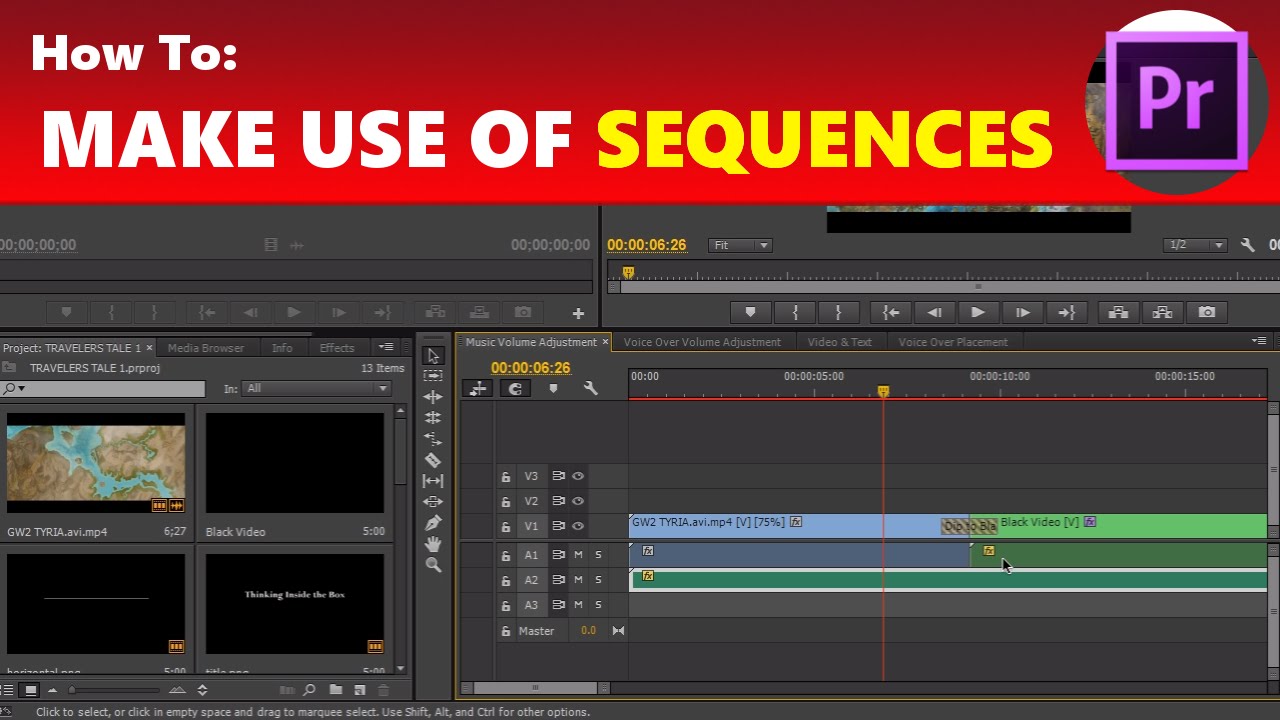This screenshot has width=1280, height=720.
Task: Select the Track Select tool
Action: tap(433, 376)
